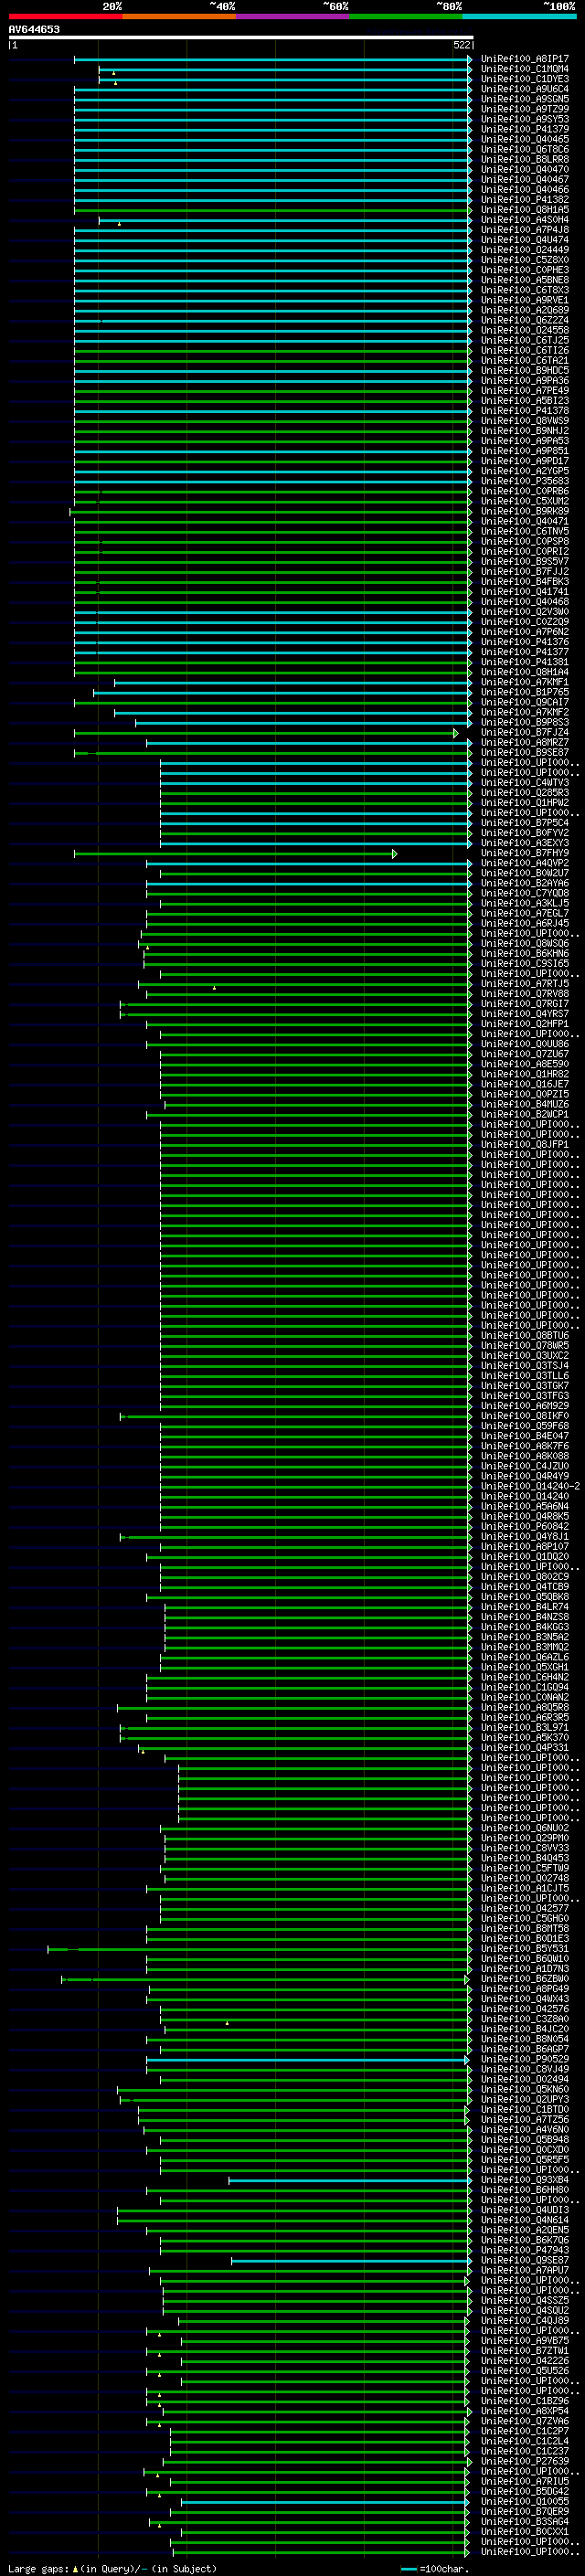Viewport: 585px width, 2576px height.
Task: Click hit label UniRef100_B9RK89
Action: point(524,511)
